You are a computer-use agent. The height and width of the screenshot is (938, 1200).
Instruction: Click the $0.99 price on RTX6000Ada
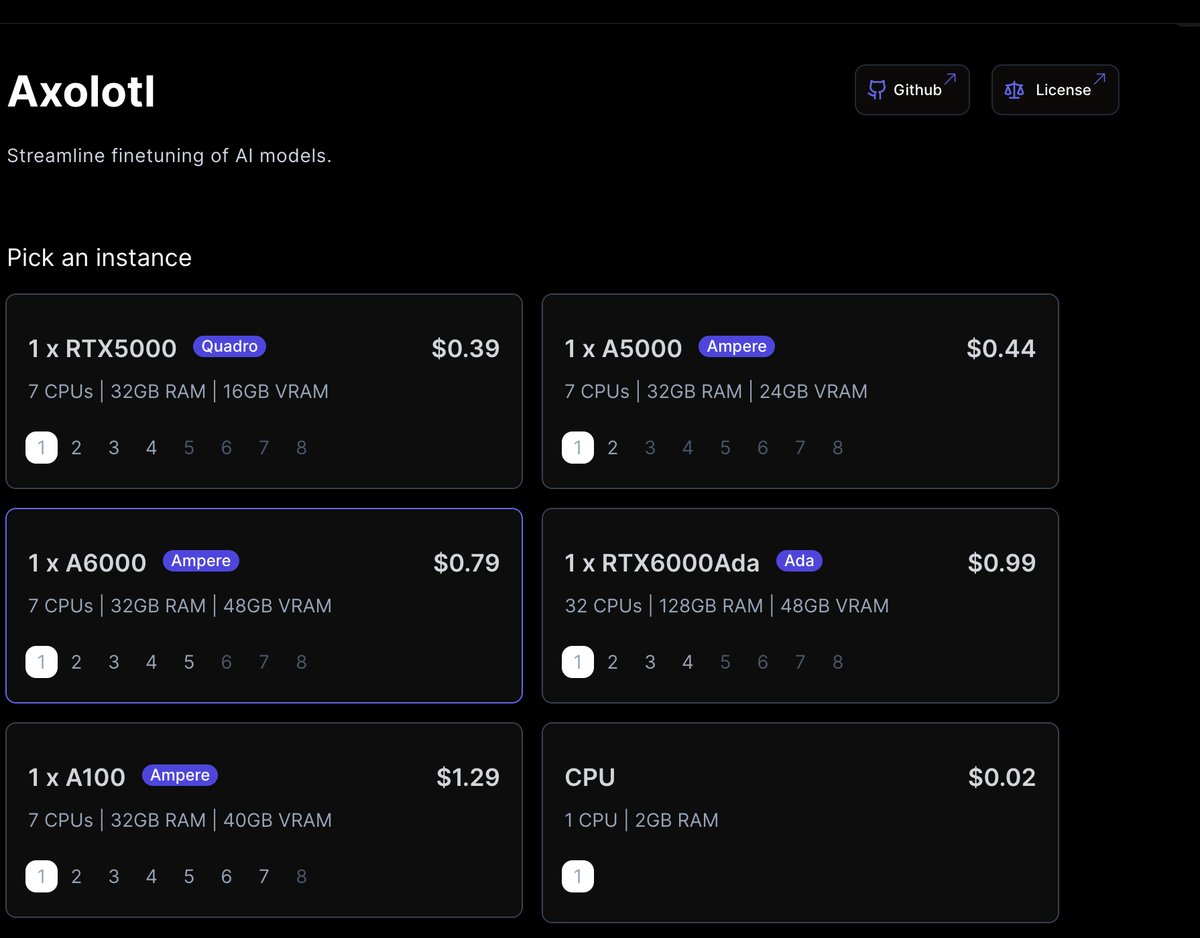point(1001,563)
